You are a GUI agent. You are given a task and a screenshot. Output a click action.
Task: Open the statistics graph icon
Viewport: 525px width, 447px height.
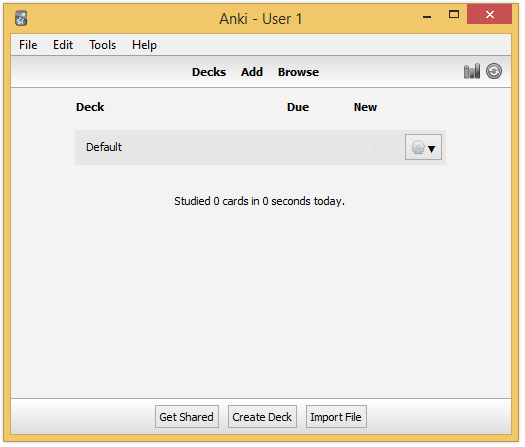point(471,71)
